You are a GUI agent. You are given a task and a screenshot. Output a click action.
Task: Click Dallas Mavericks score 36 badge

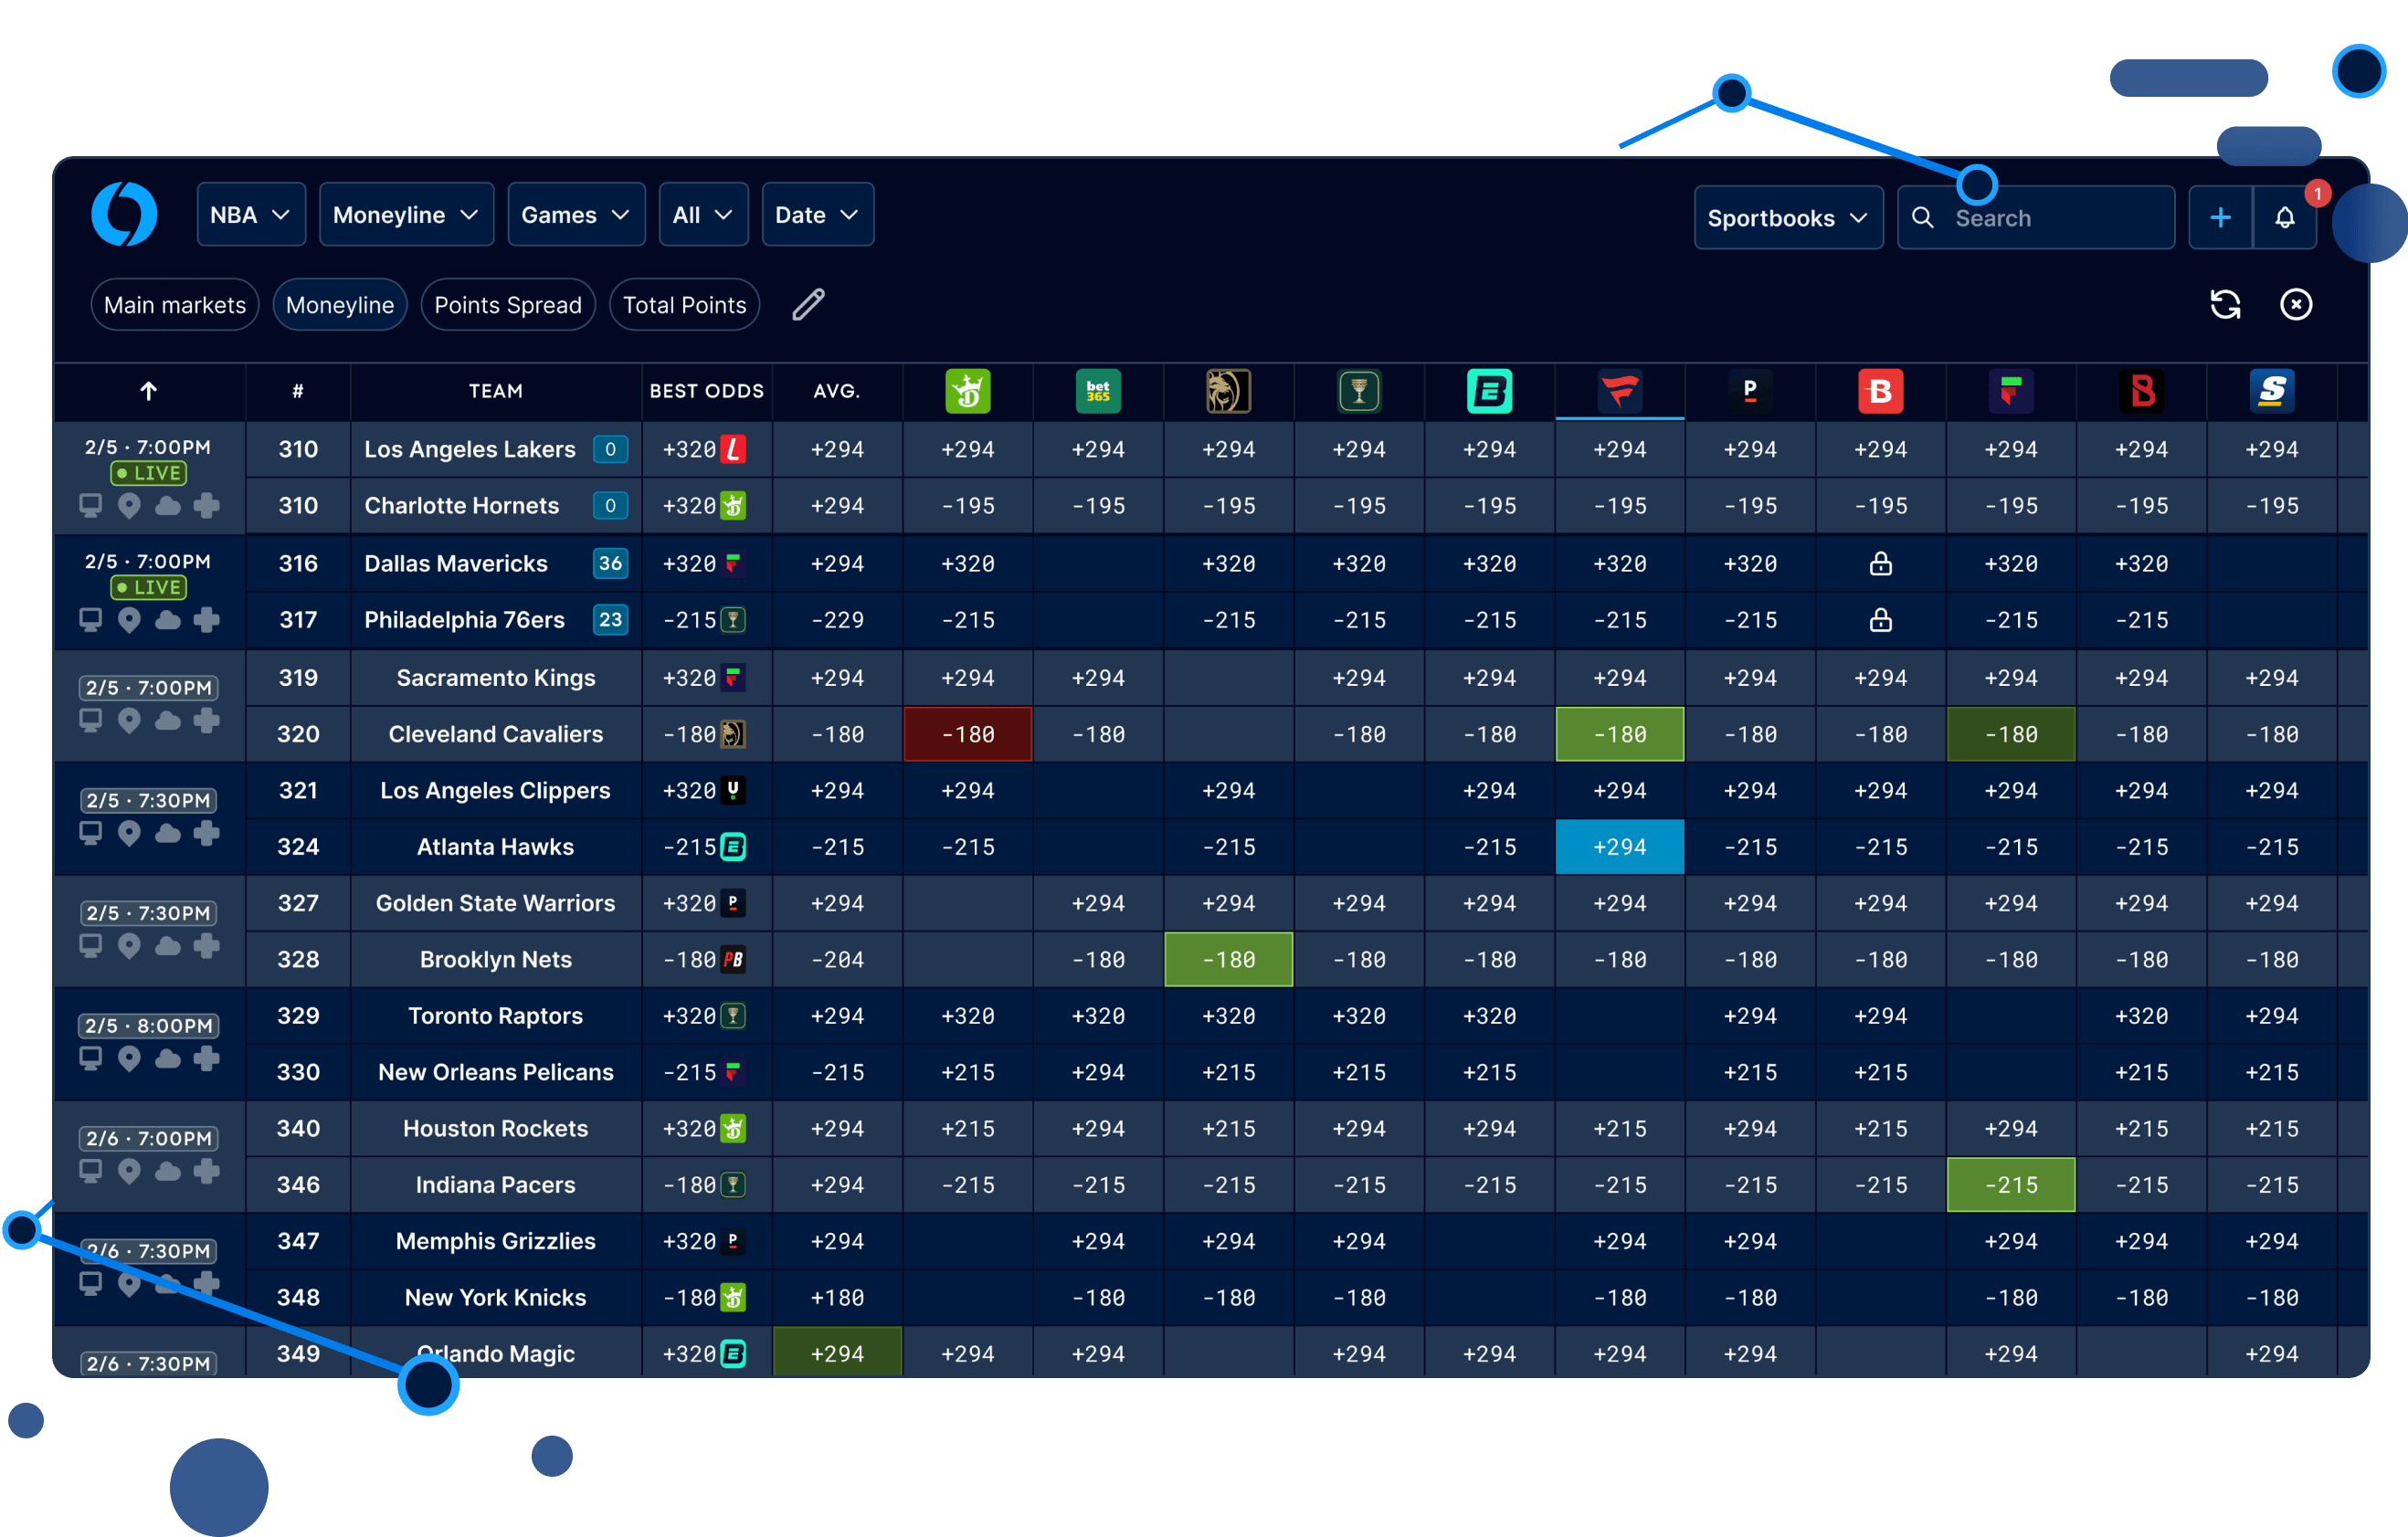610,563
